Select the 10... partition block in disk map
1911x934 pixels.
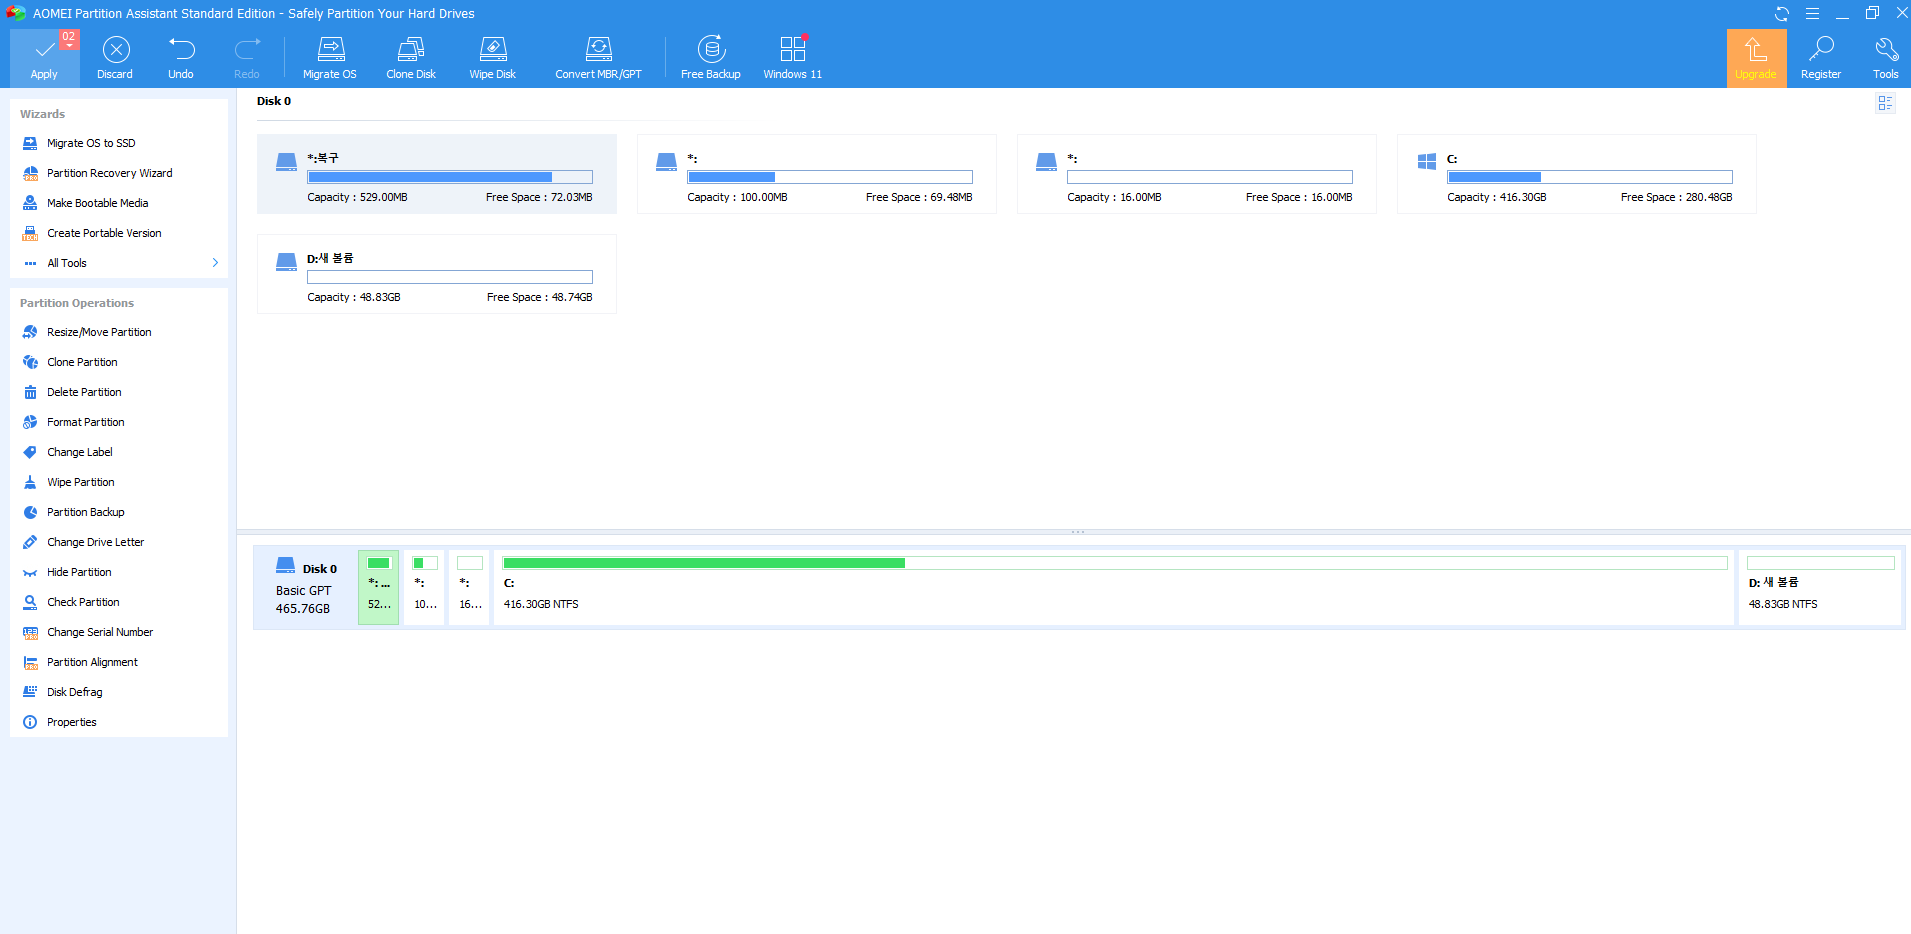pos(425,588)
